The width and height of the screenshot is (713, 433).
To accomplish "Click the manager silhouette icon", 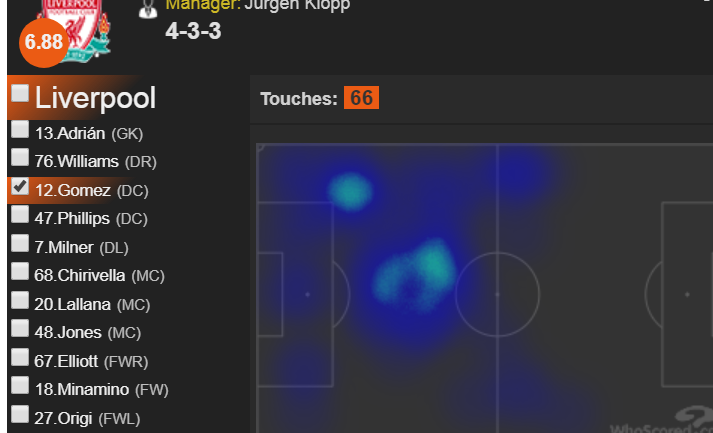I will coord(148,8).
